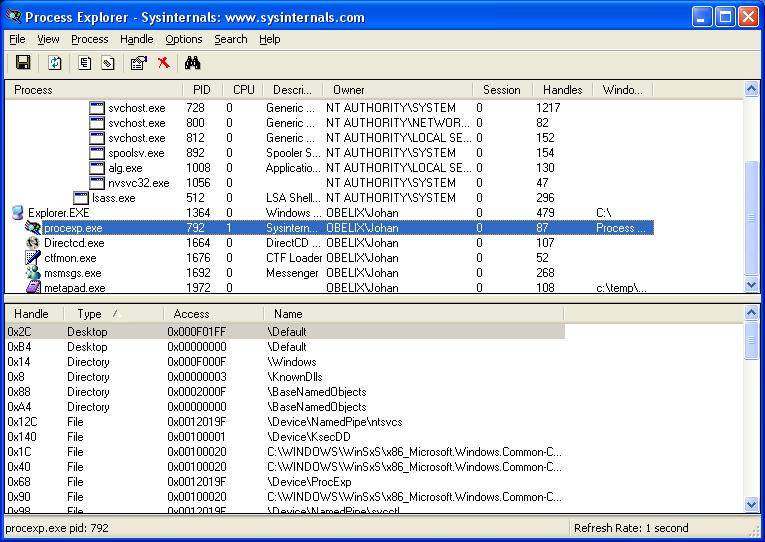
Task: Click the handle list scrollbar thumb
Action: [x=751, y=340]
